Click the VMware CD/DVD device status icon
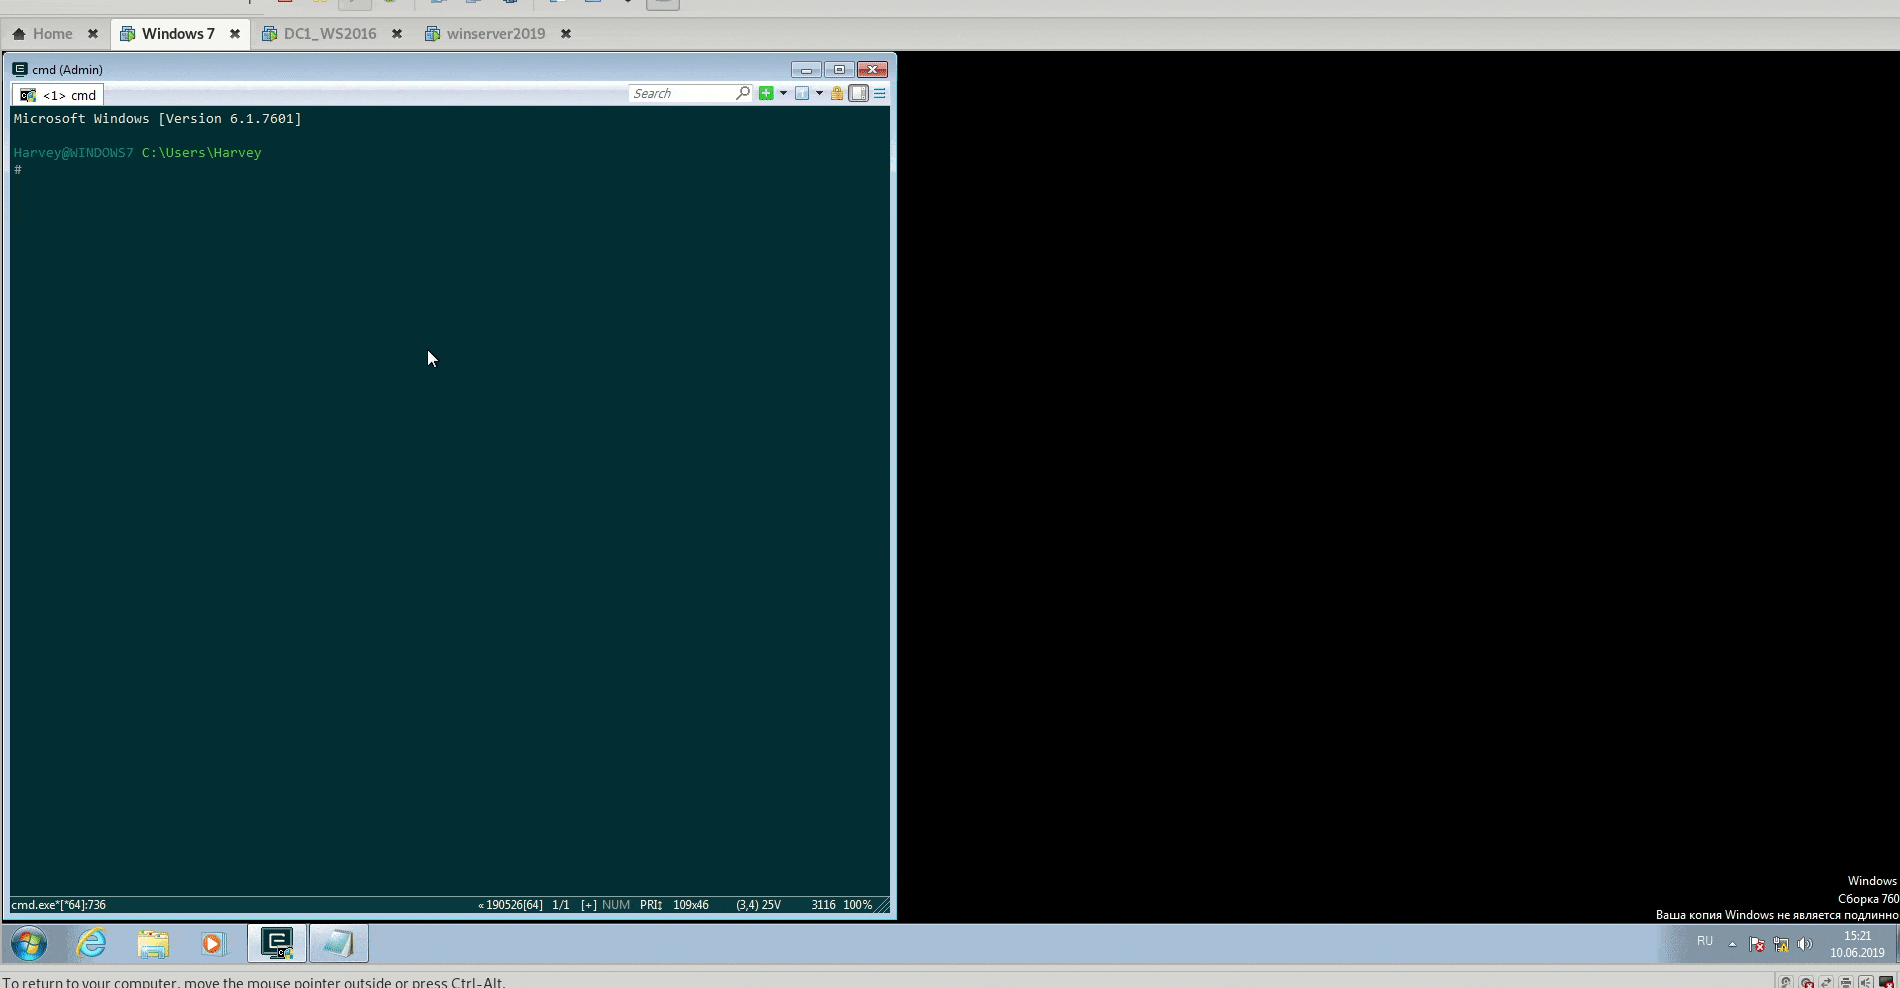 click(1806, 982)
